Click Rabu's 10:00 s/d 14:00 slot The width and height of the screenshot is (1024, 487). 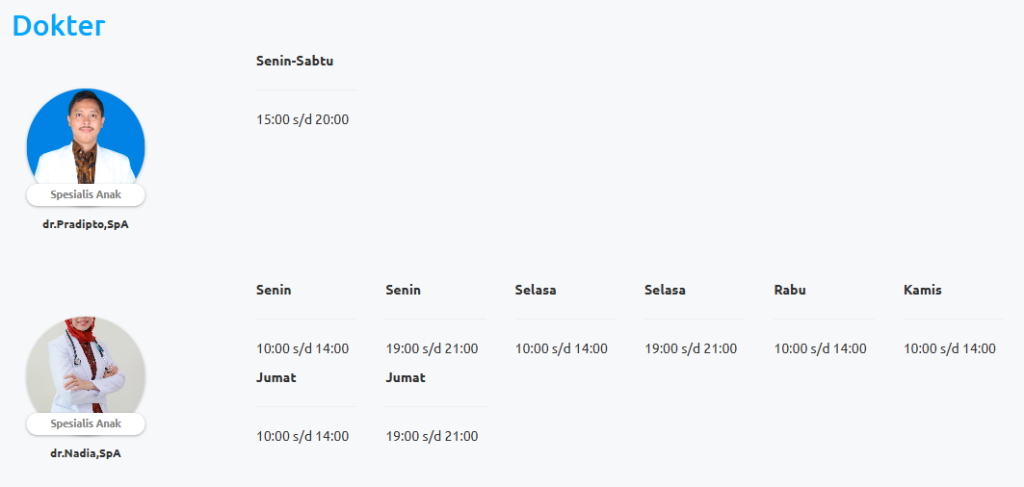coord(820,349)
